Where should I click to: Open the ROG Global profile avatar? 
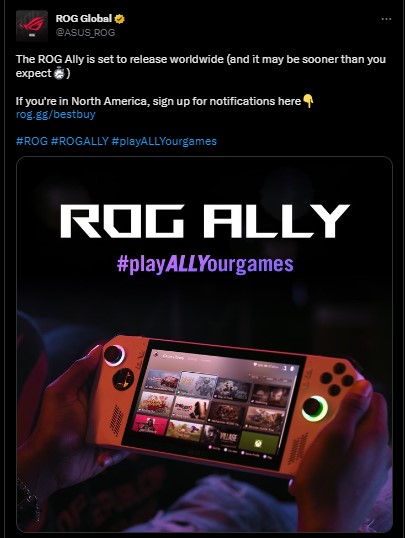tap(32, 26)
